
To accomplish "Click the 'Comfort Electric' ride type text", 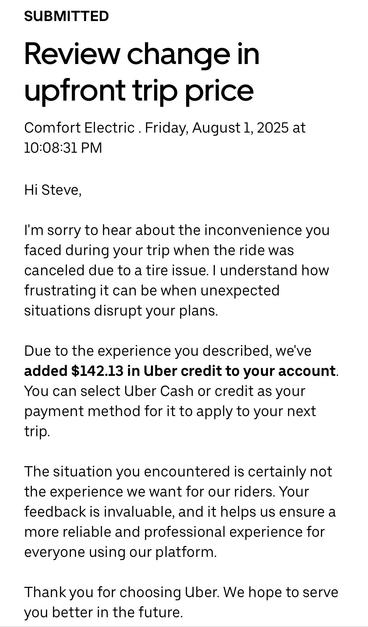I will tap(79, 128).
